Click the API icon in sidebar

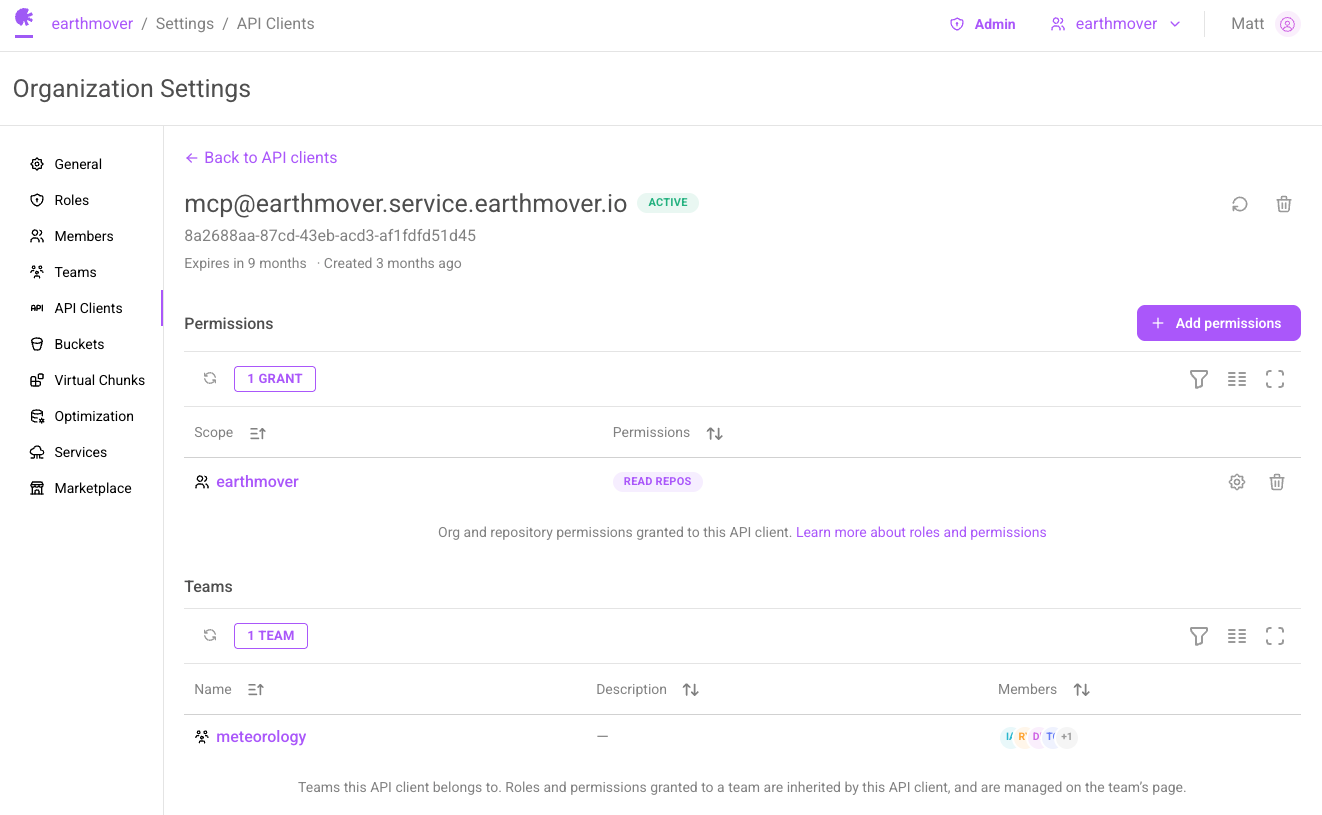pos(37,308)
